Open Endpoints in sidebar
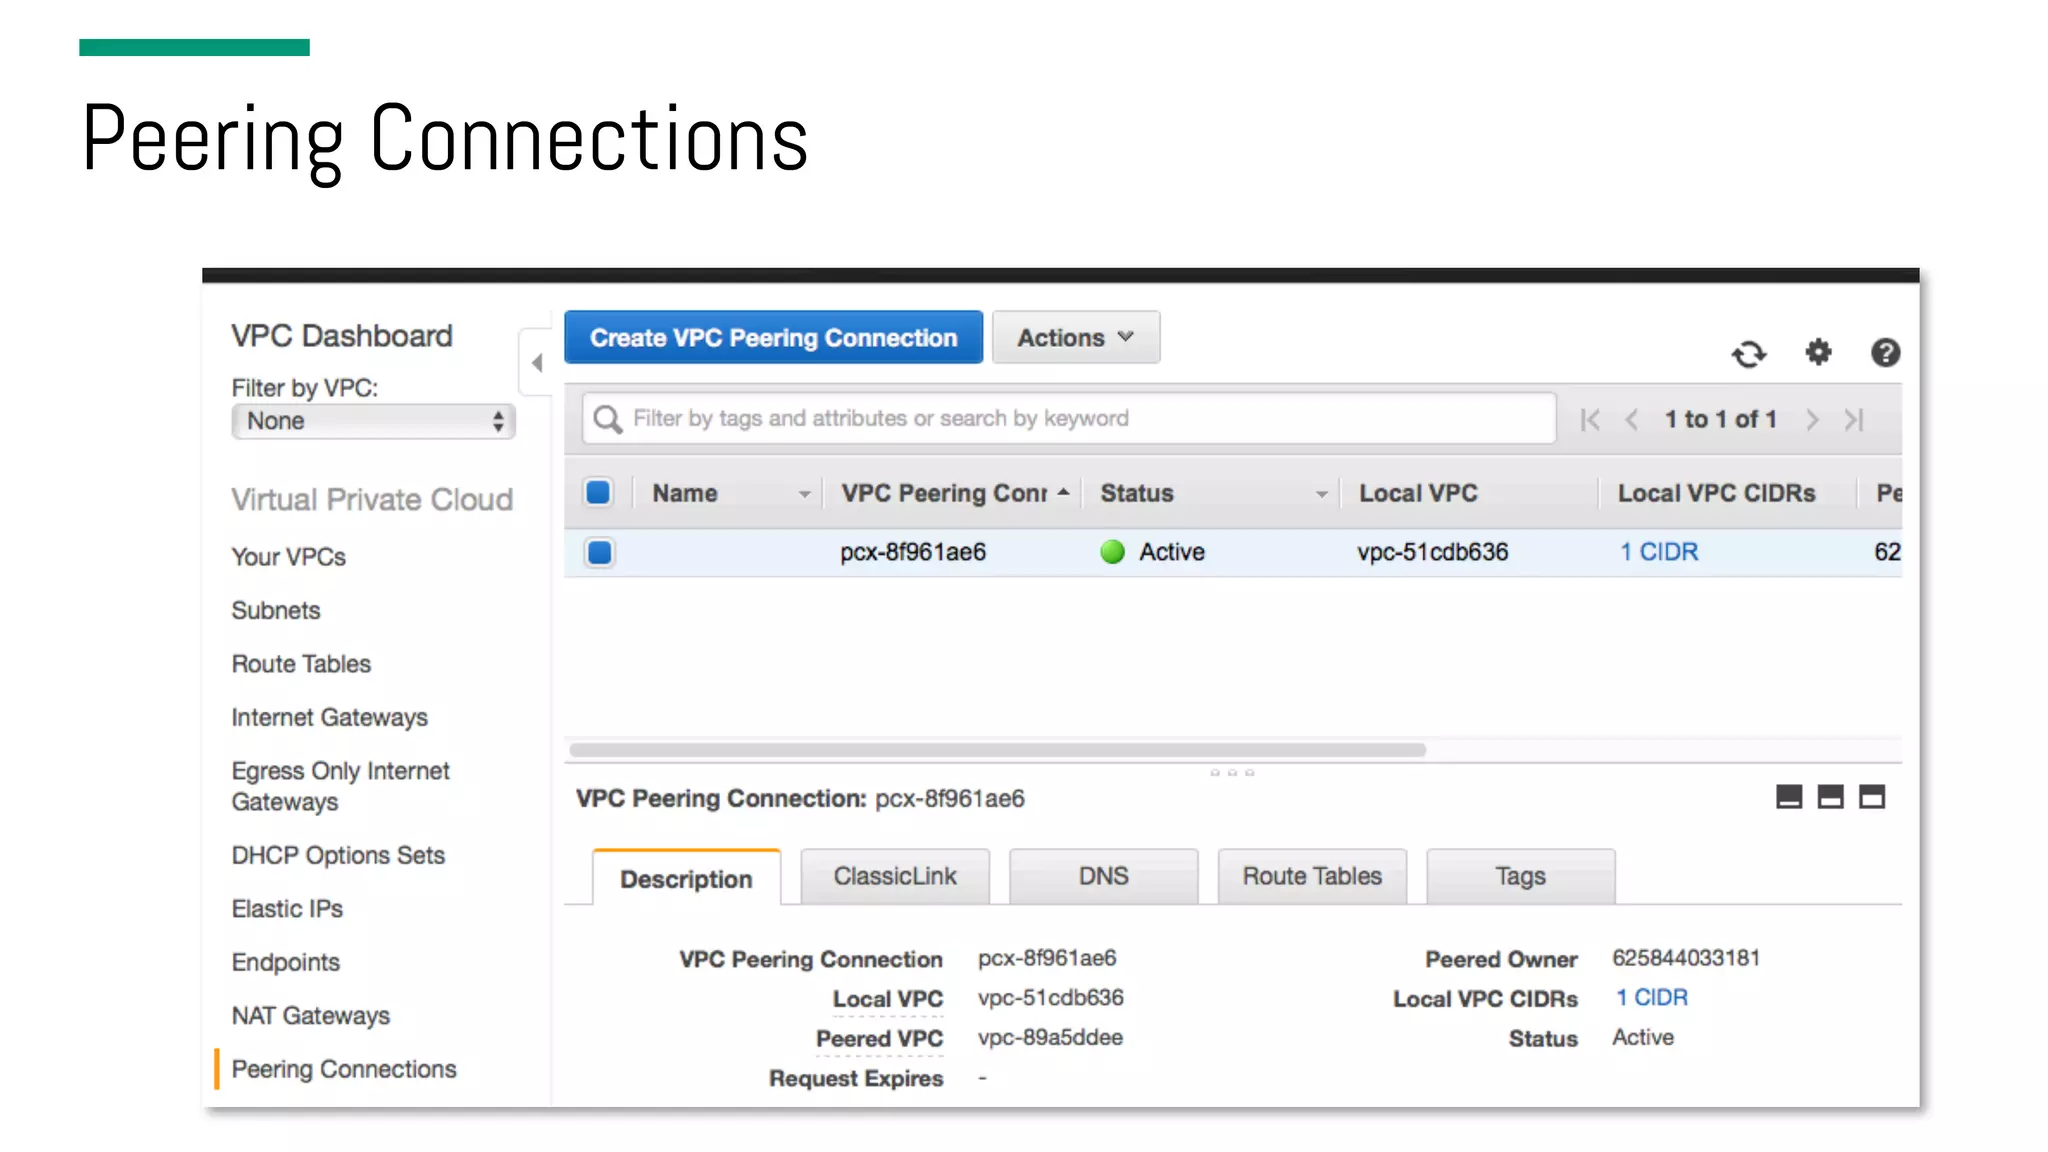 [x=286, y=962]
